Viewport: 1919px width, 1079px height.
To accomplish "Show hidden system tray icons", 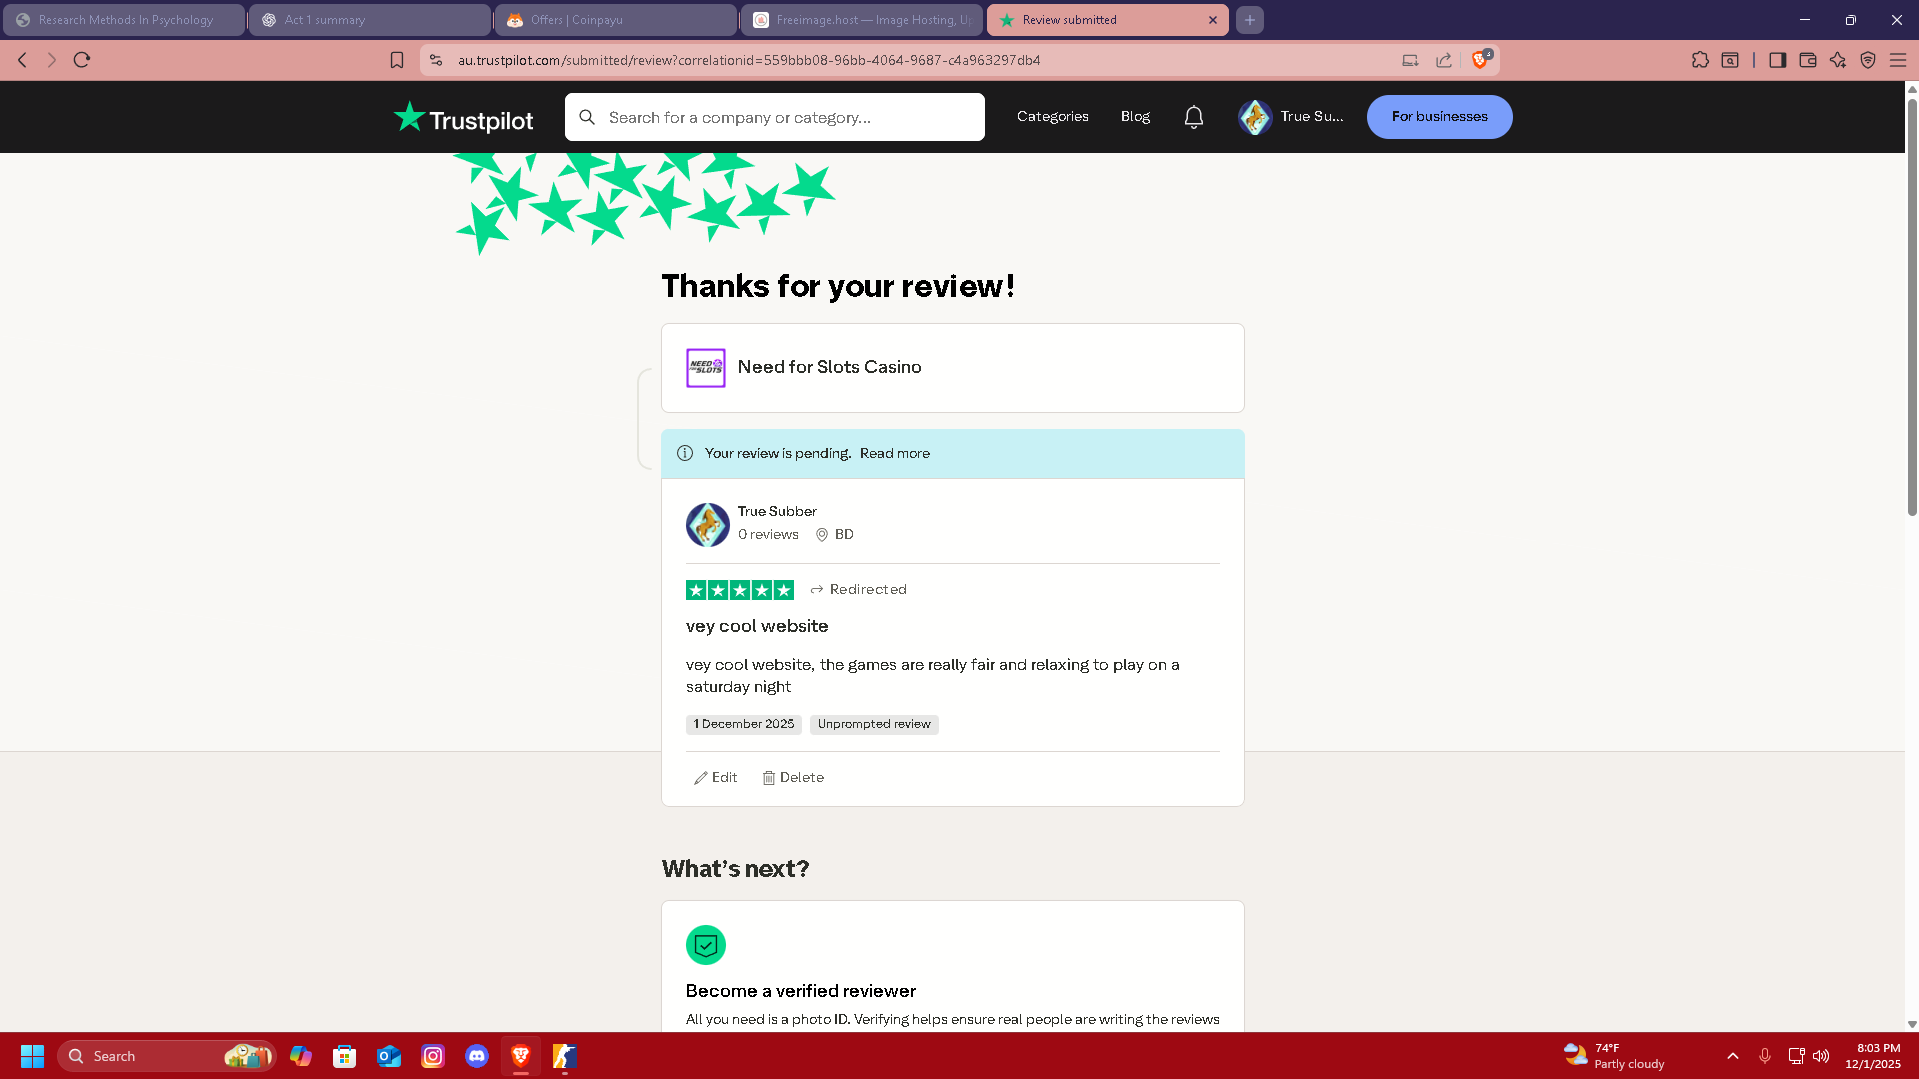I will [x=1733, y=1056].
